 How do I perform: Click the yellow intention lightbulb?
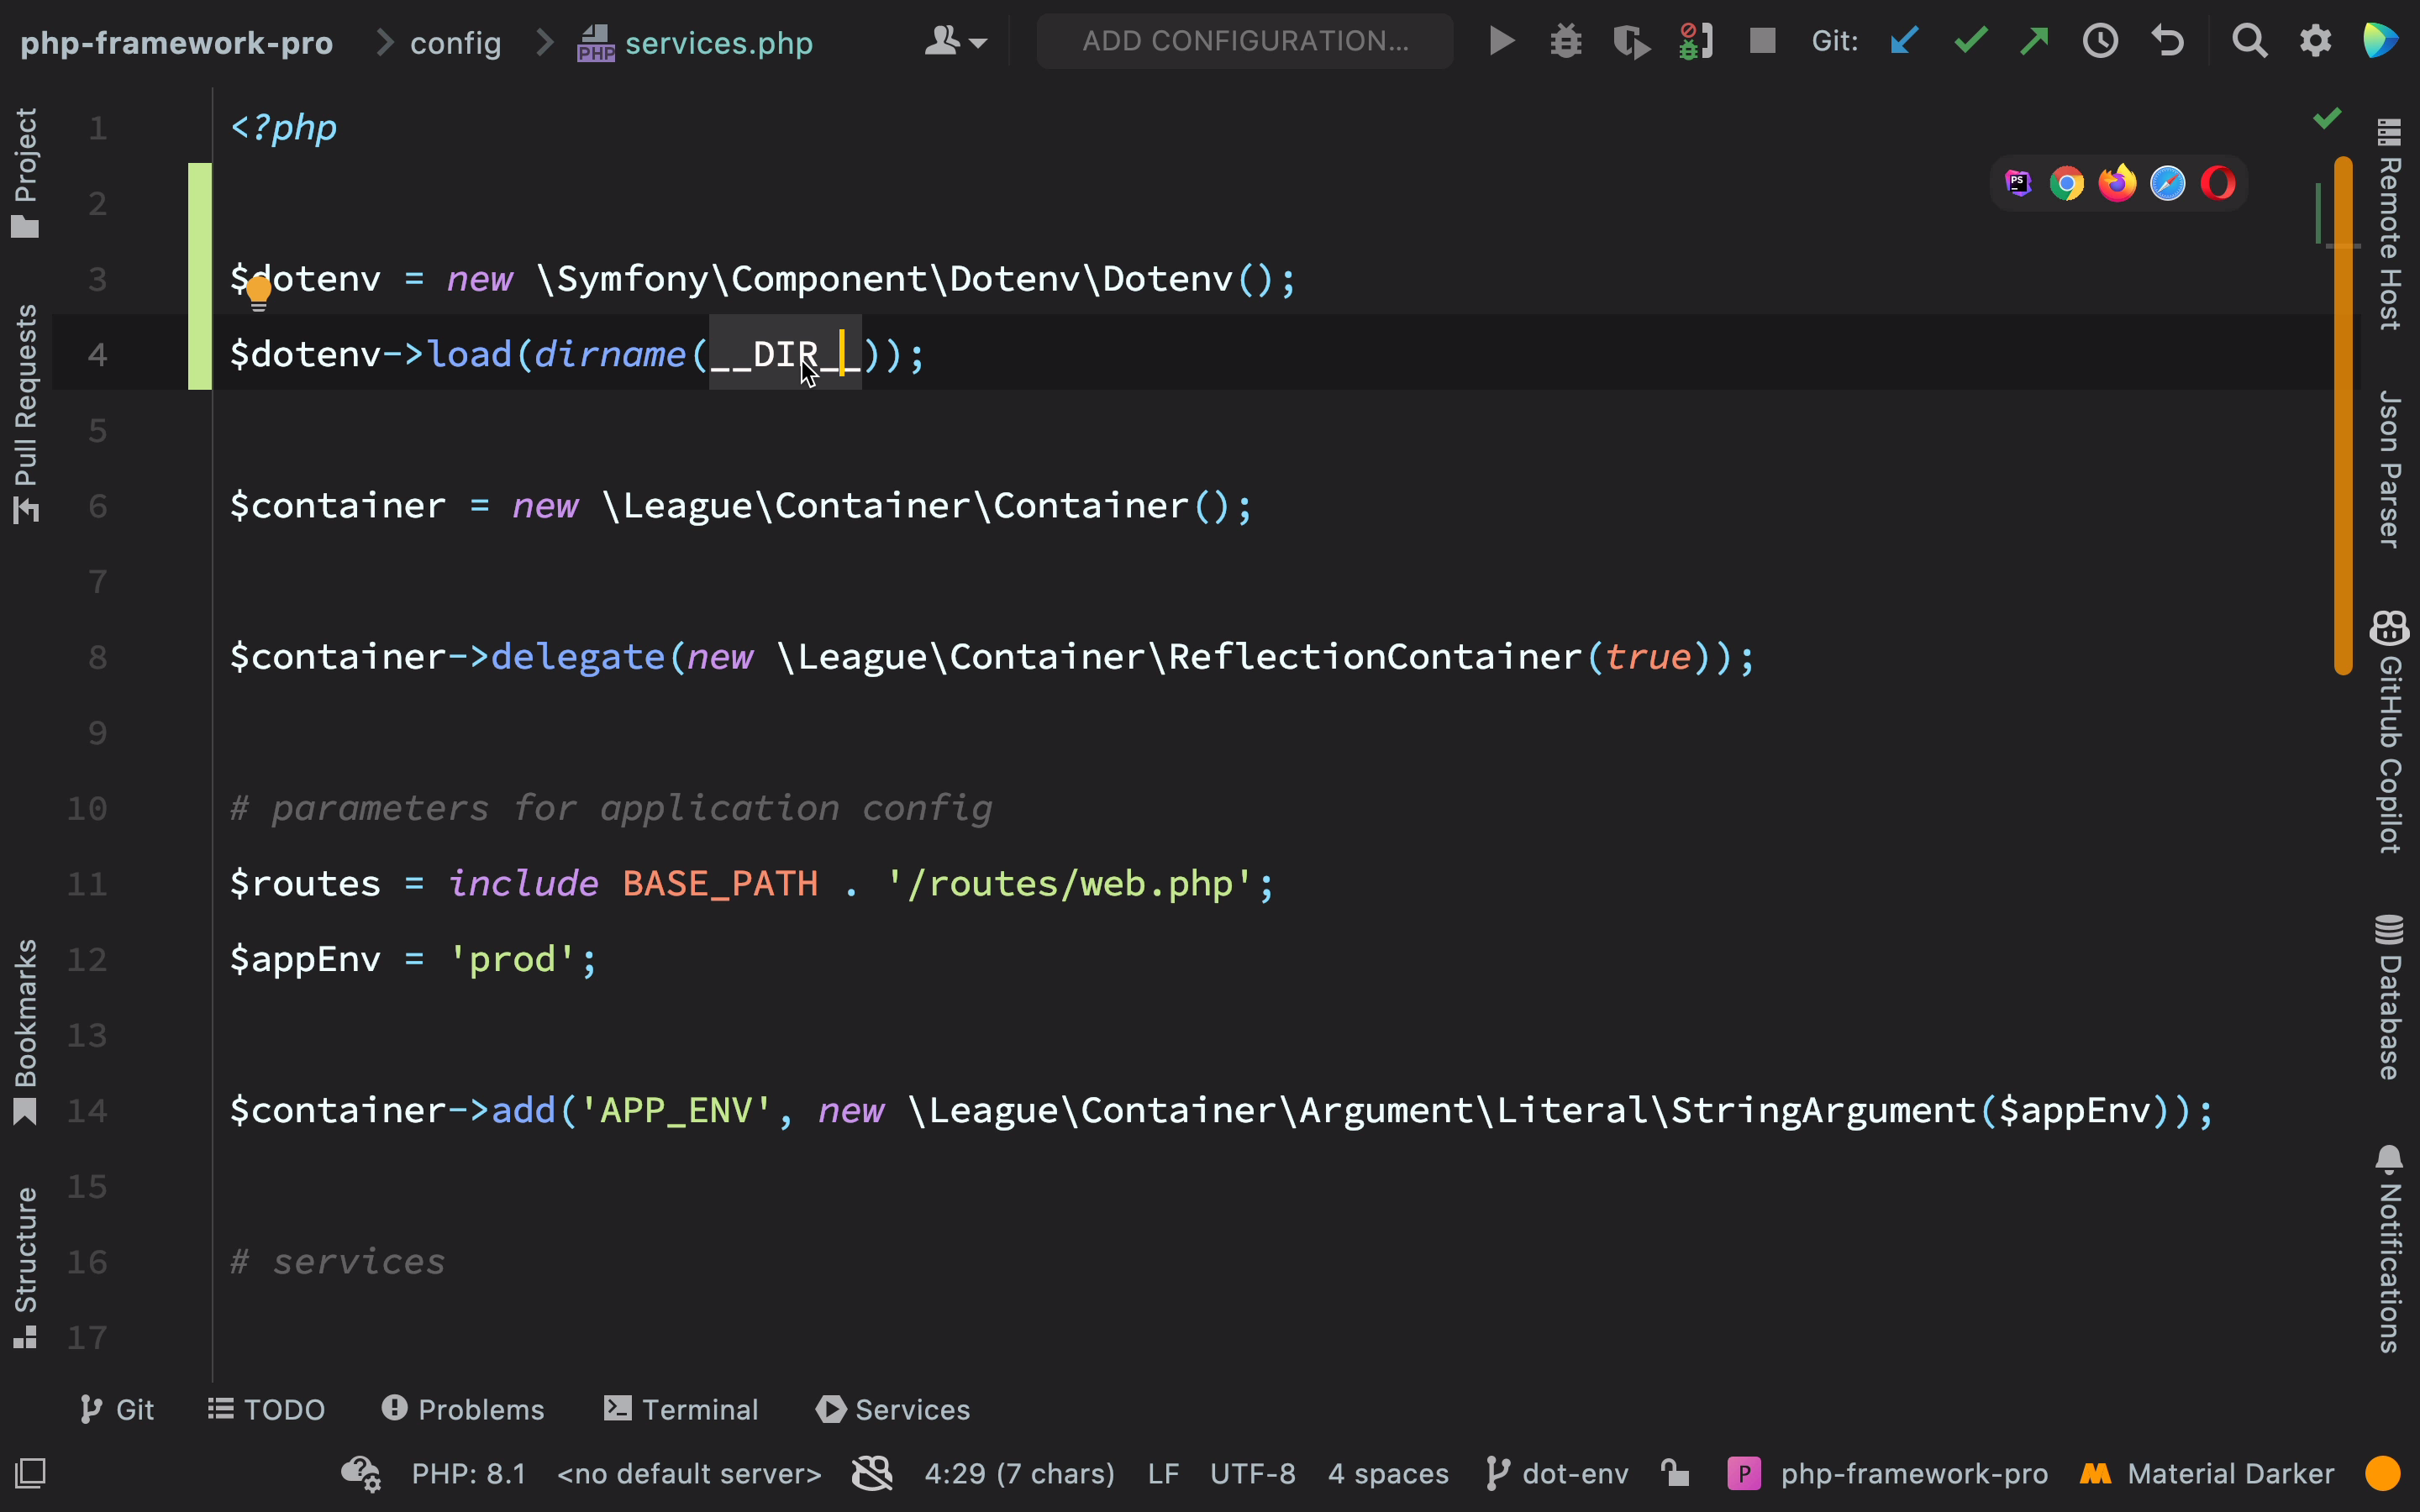(x=259, y=294)
